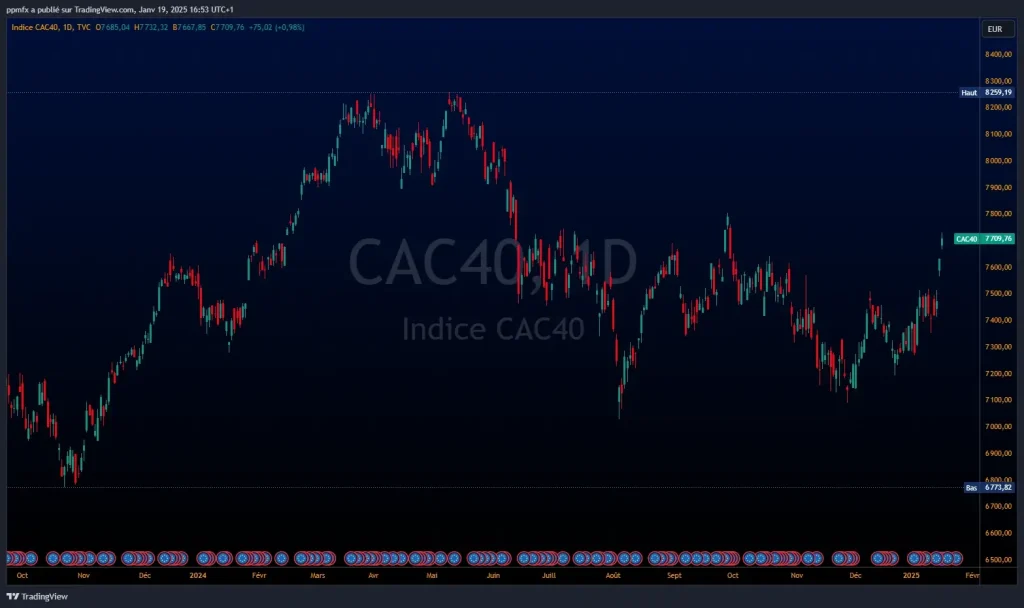Click the 7000,00 level on the price scale
Viewport: 1024px width, 608px height.
(999, 426)
